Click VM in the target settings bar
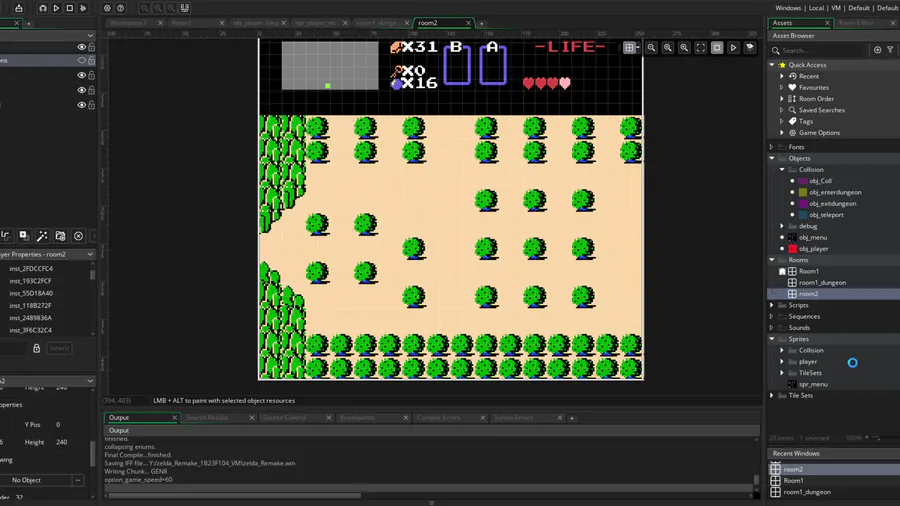This screenshot has width=900, height=506. (x=836, y=8)
